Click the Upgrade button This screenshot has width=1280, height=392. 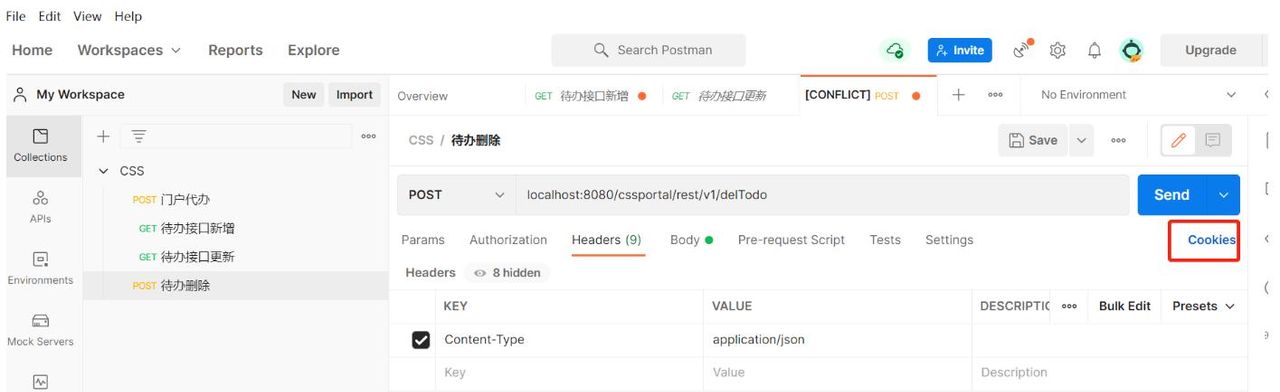point(1210,50)
